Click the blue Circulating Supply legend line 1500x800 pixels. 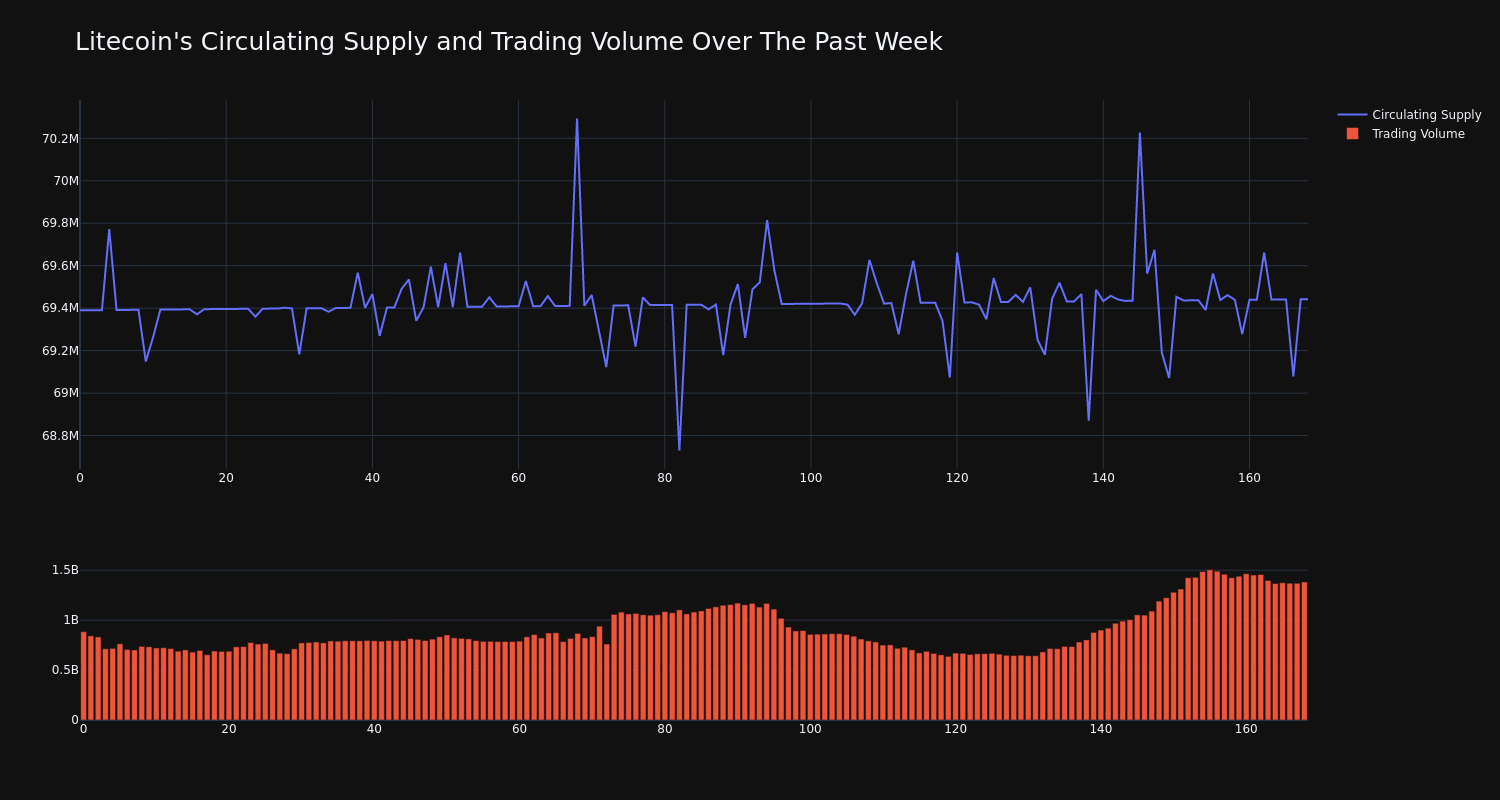coord(1352,115)
